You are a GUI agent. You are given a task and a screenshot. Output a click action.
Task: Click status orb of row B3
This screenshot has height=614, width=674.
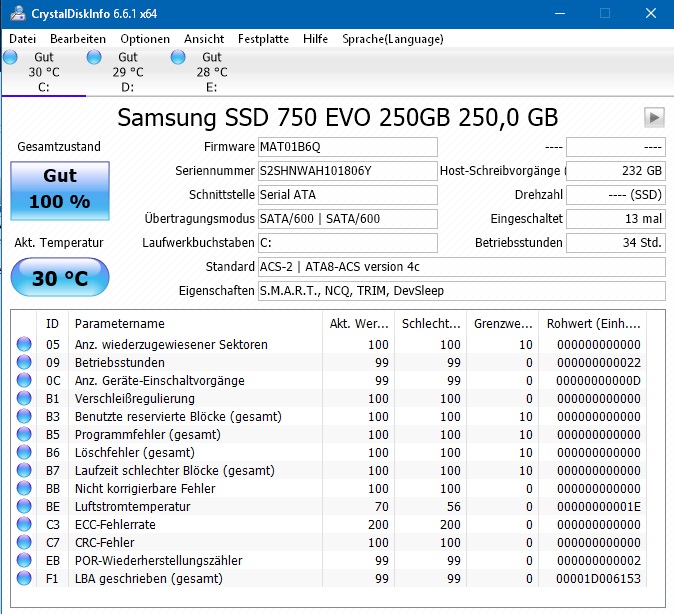point(24,417)
